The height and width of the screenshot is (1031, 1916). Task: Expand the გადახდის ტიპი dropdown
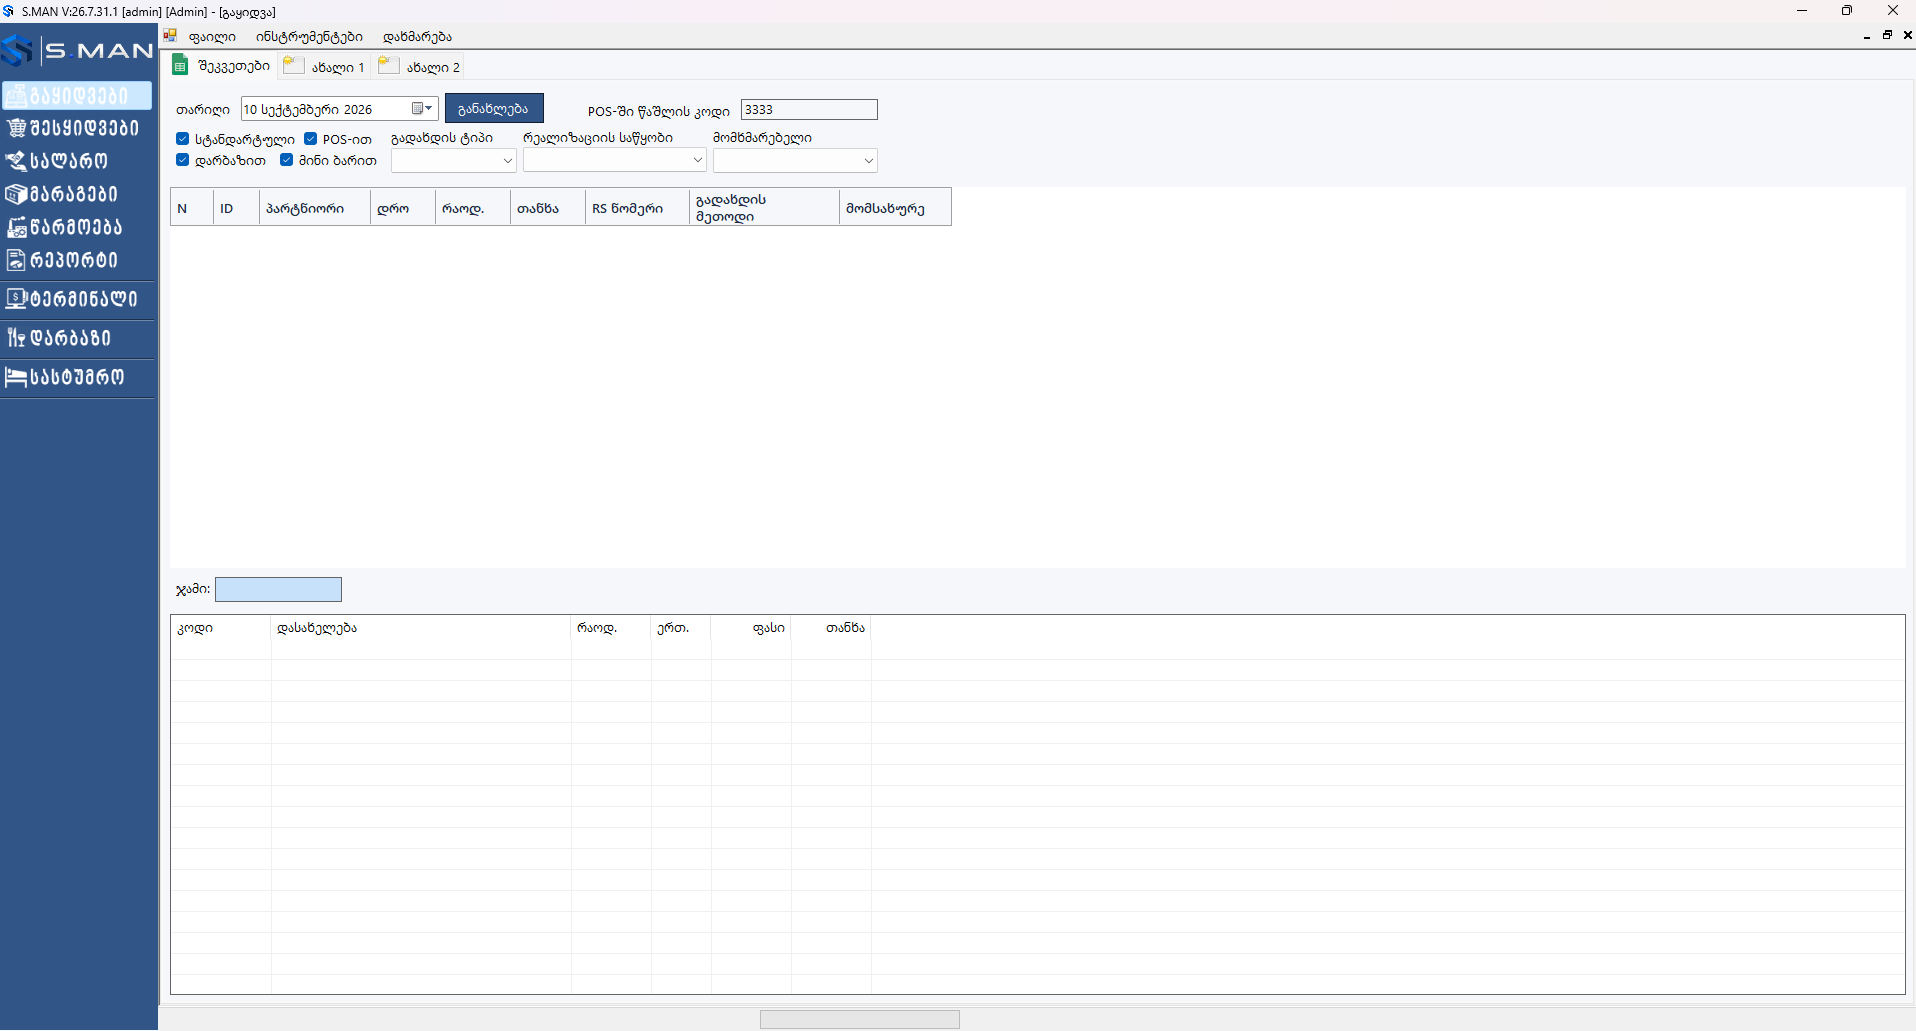453,161
